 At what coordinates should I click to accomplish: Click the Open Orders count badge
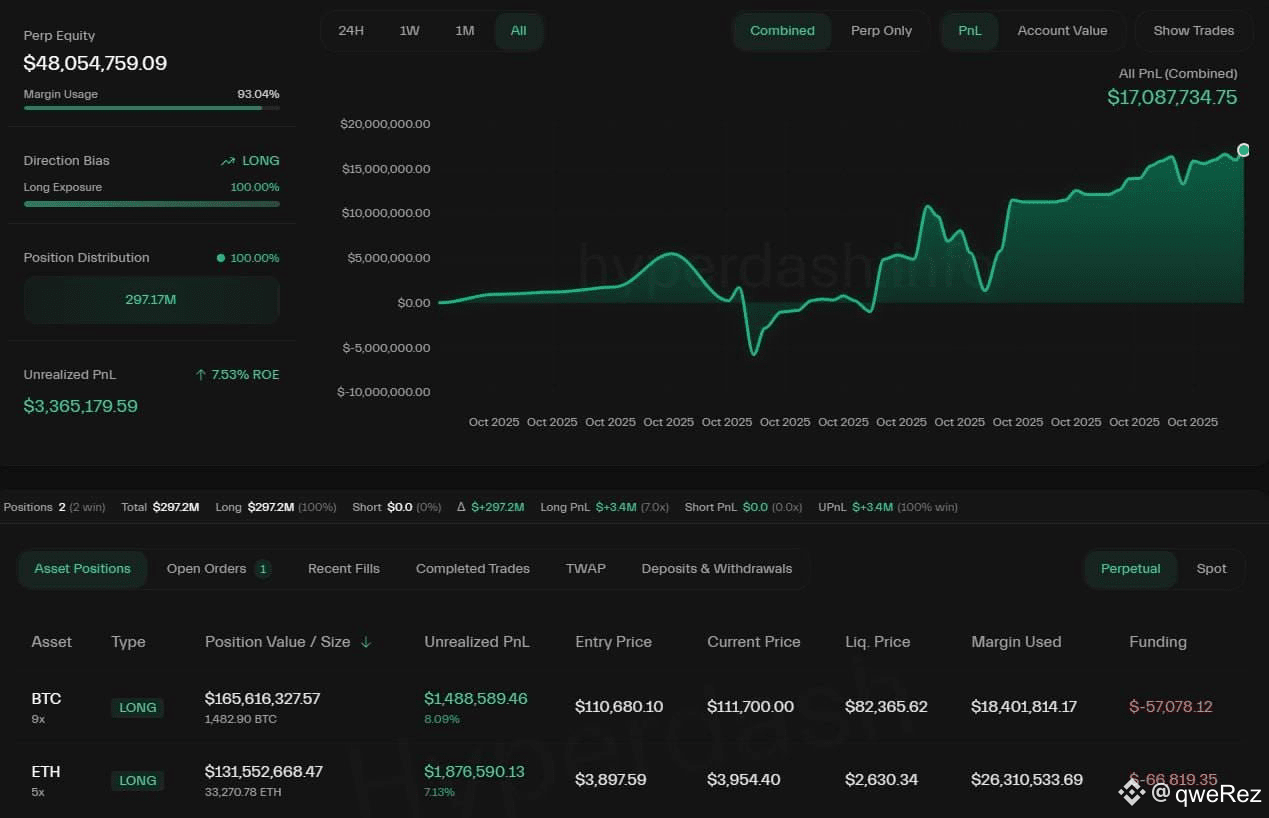coord(263,569)
